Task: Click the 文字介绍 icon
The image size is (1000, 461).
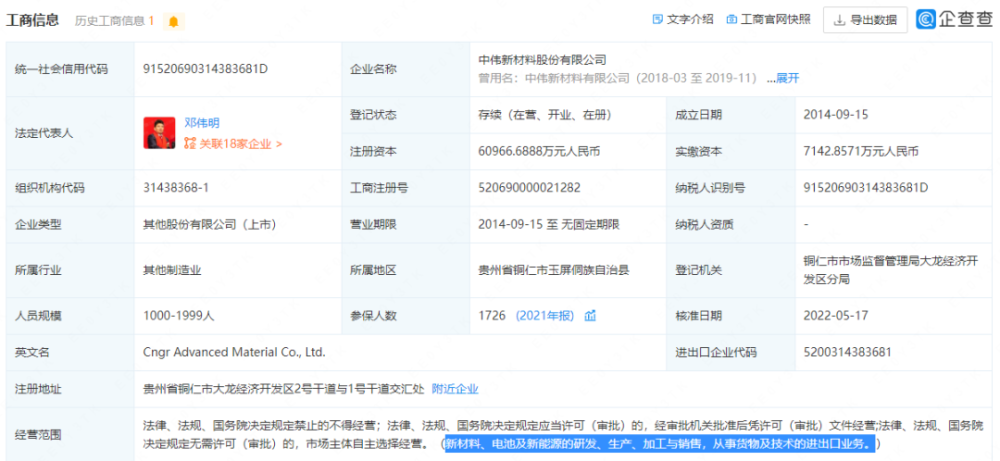Action: coord(658,20)
